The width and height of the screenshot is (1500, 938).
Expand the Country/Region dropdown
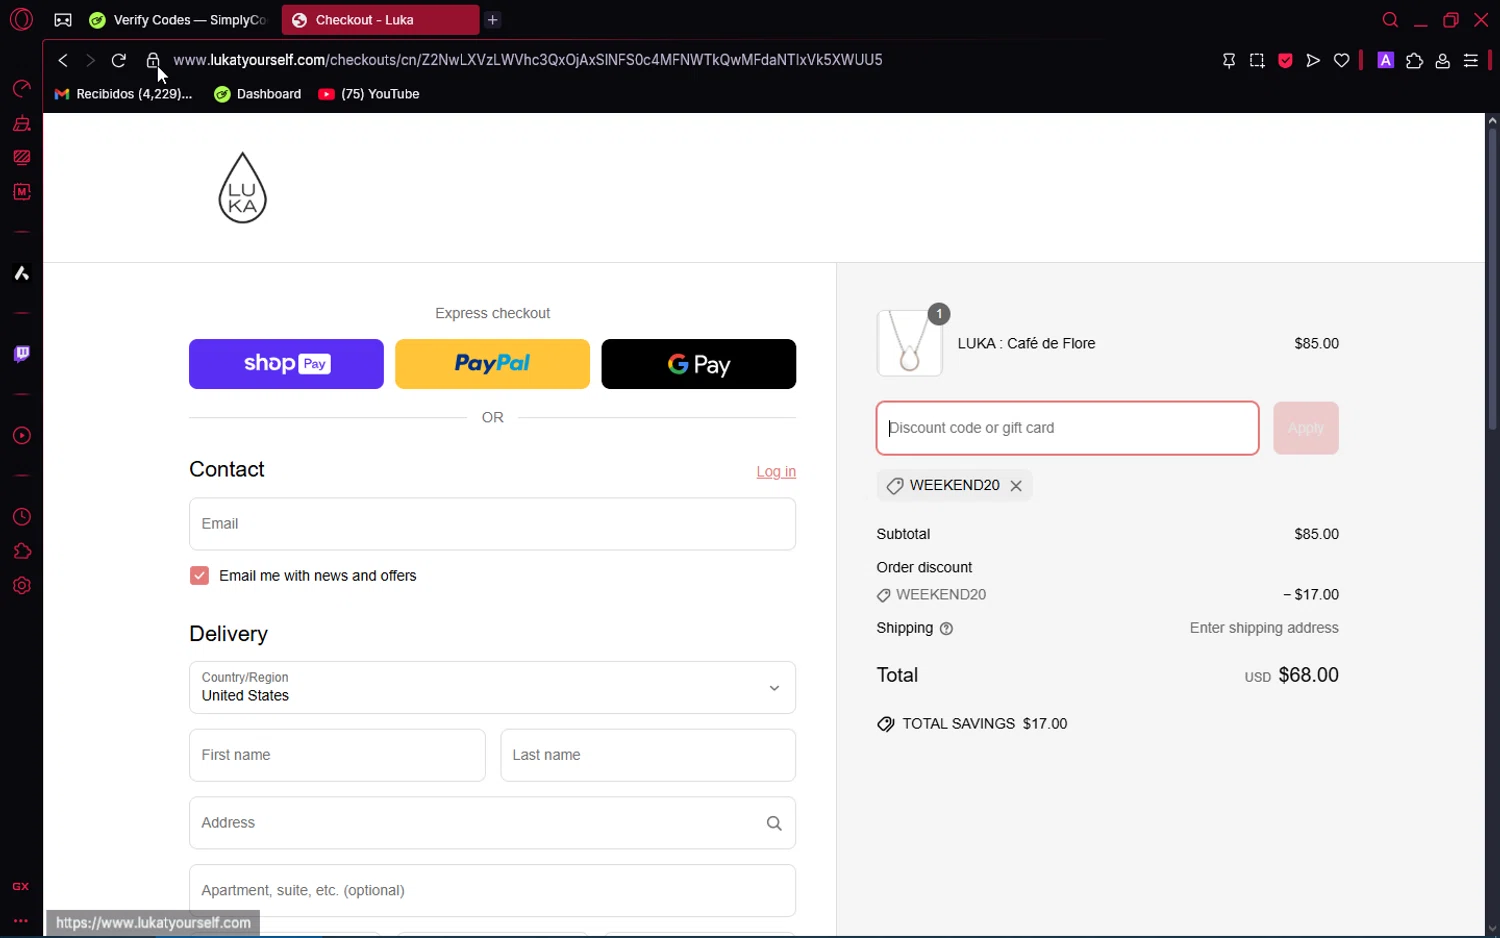coord(492,687)
